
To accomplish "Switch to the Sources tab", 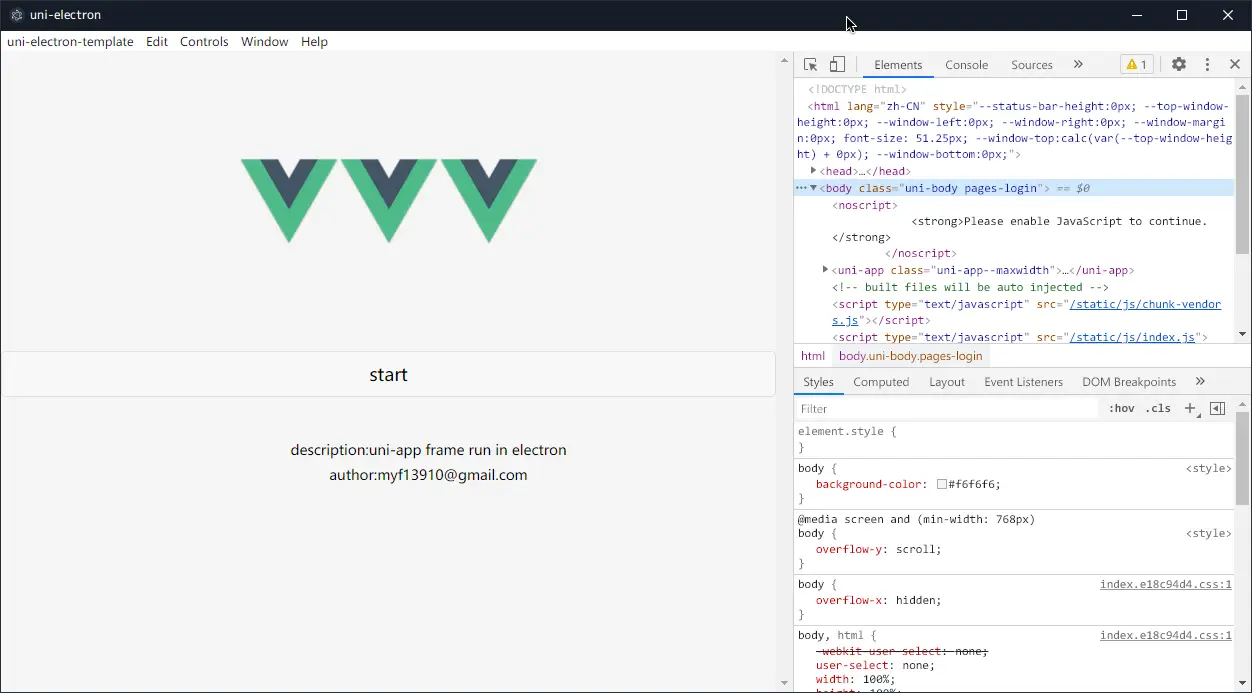I will (1032, 64).
